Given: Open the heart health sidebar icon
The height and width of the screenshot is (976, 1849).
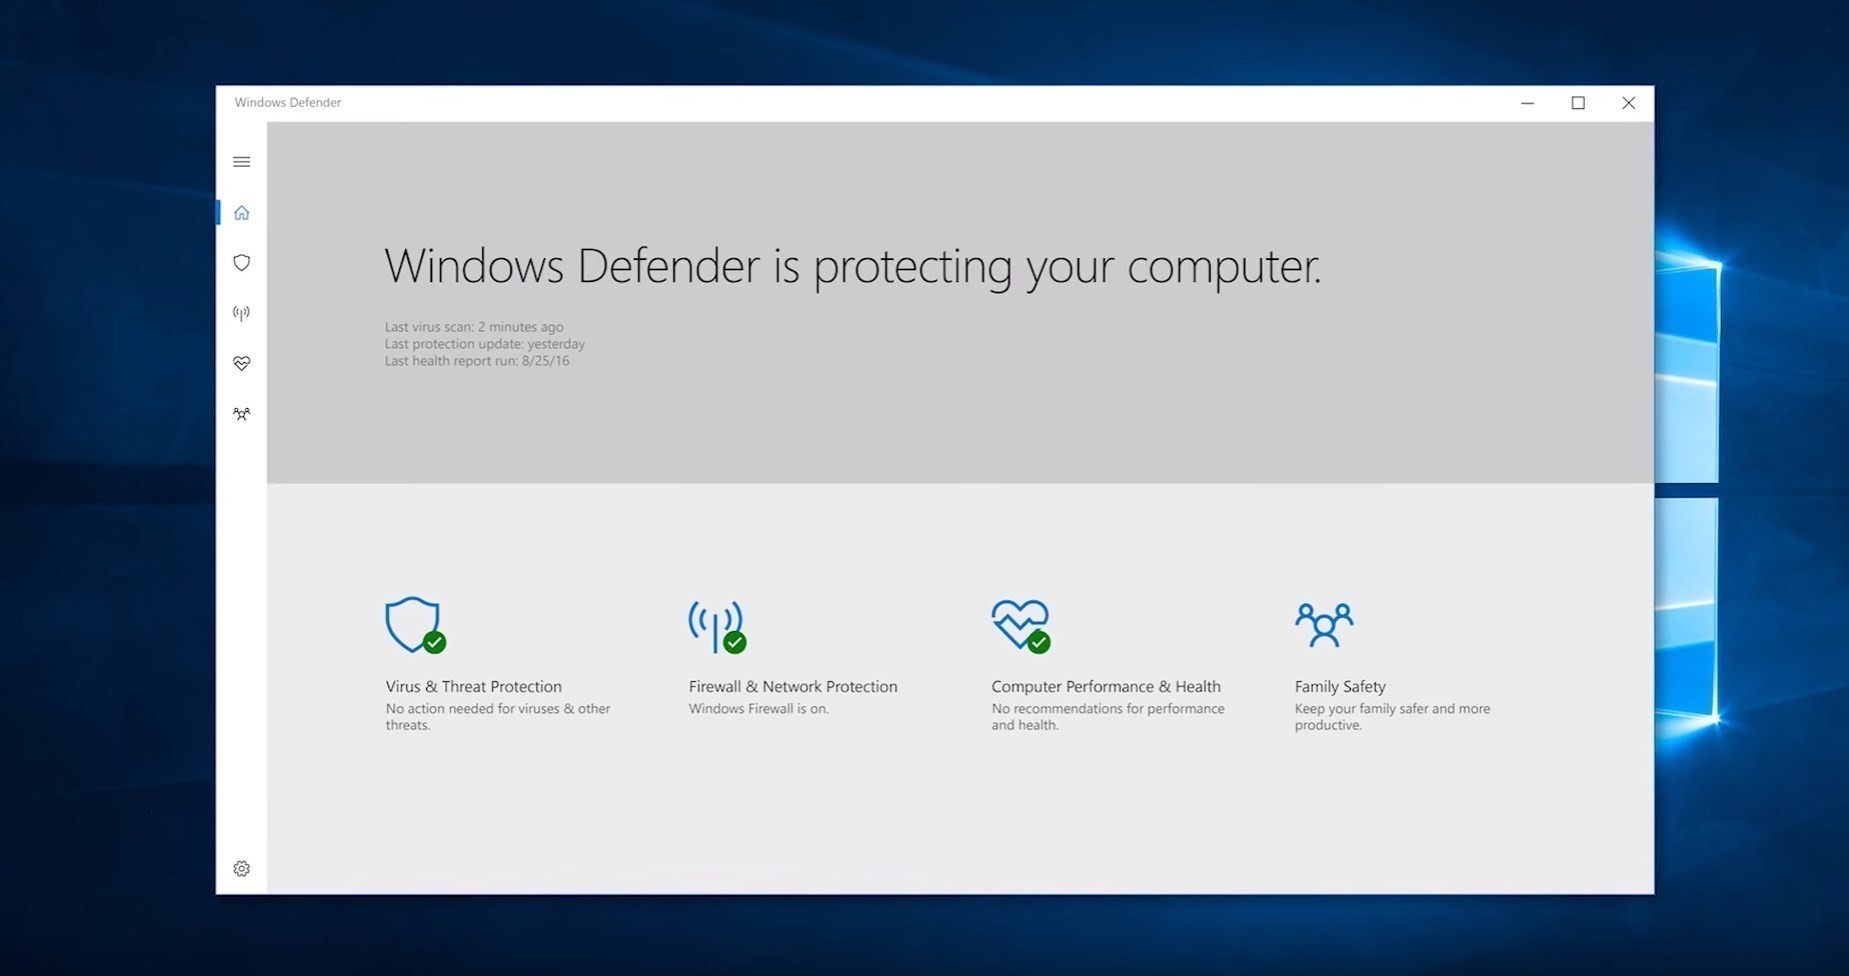Looking at the screenshot, I should tap(241, 363).
